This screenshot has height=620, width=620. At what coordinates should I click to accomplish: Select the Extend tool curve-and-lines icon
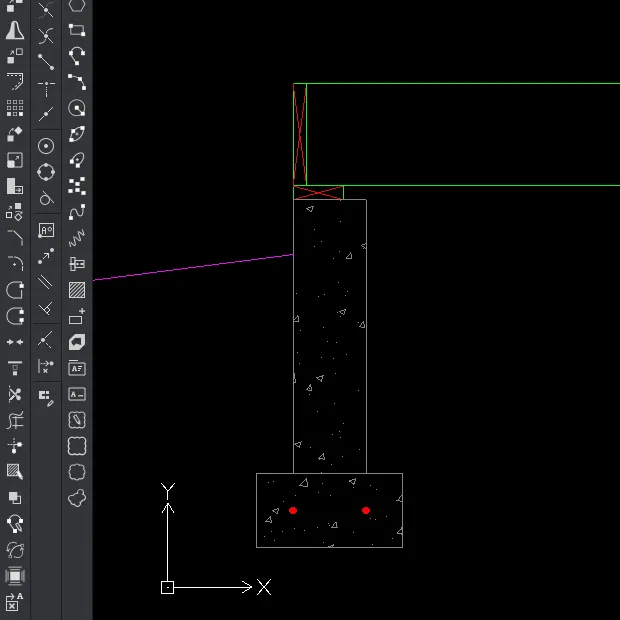15,420
